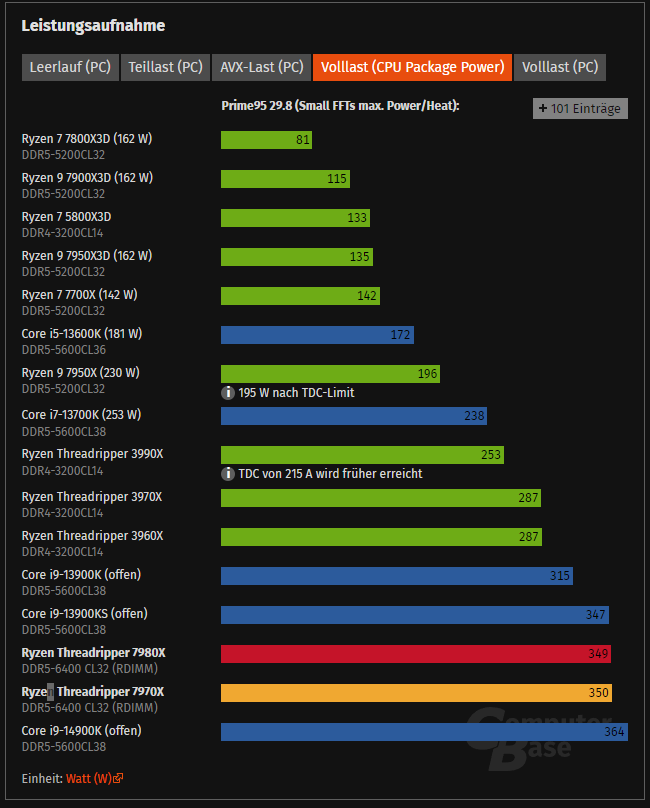The width and height of the screenshot is (650, 808).
Task: Select the Ryzen 9 7950X (230 W) label
Action: [x=80, y=373]
